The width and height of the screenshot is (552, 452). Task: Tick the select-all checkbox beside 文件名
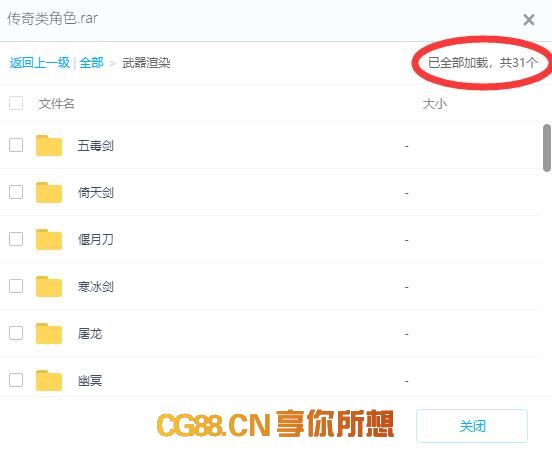click(x=16, y=103)
